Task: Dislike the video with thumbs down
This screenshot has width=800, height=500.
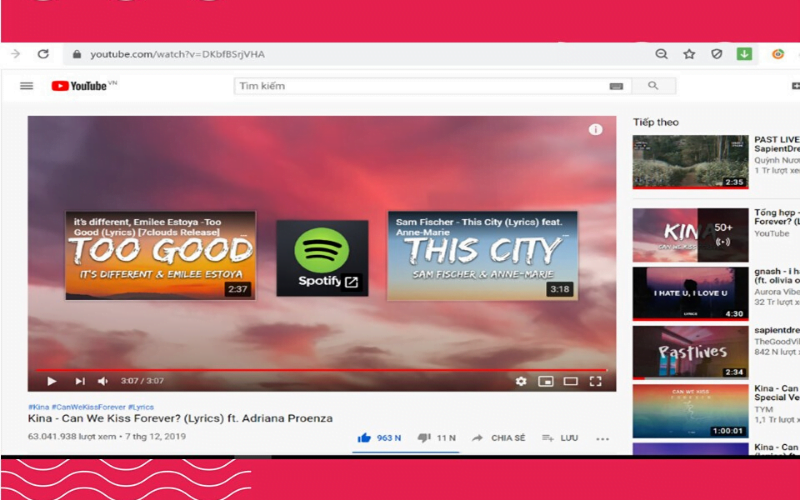Action: pos(437,438)
